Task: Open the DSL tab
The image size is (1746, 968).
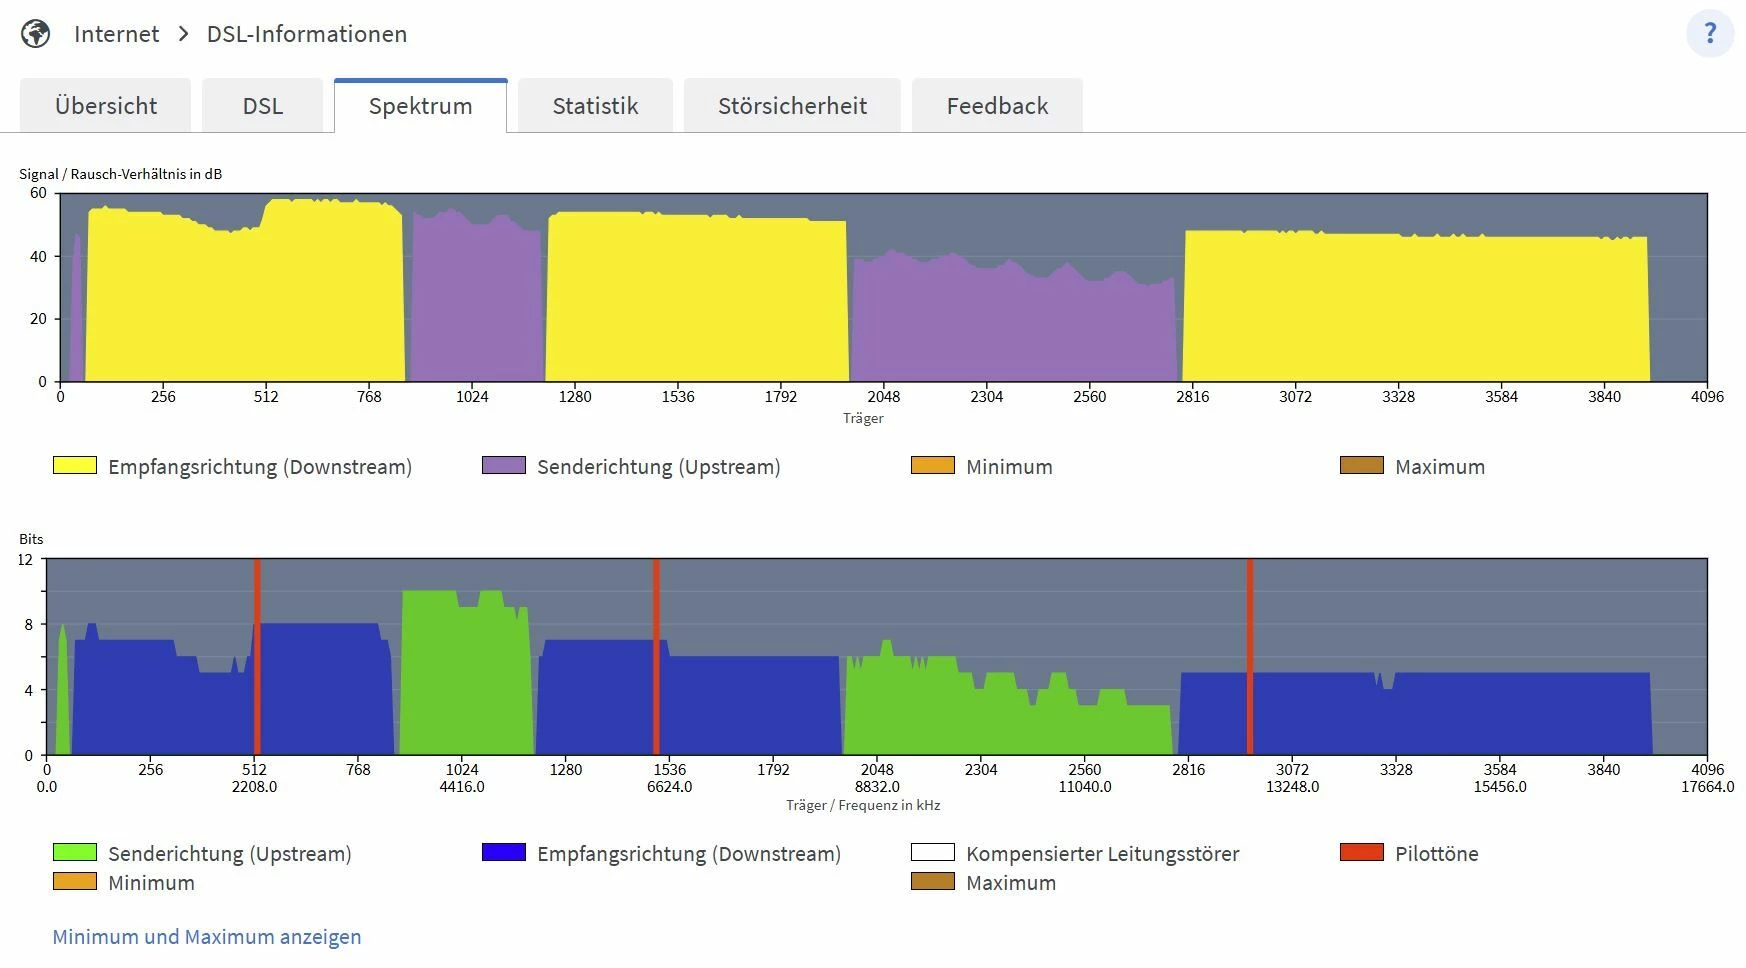Action: (262, 106)
